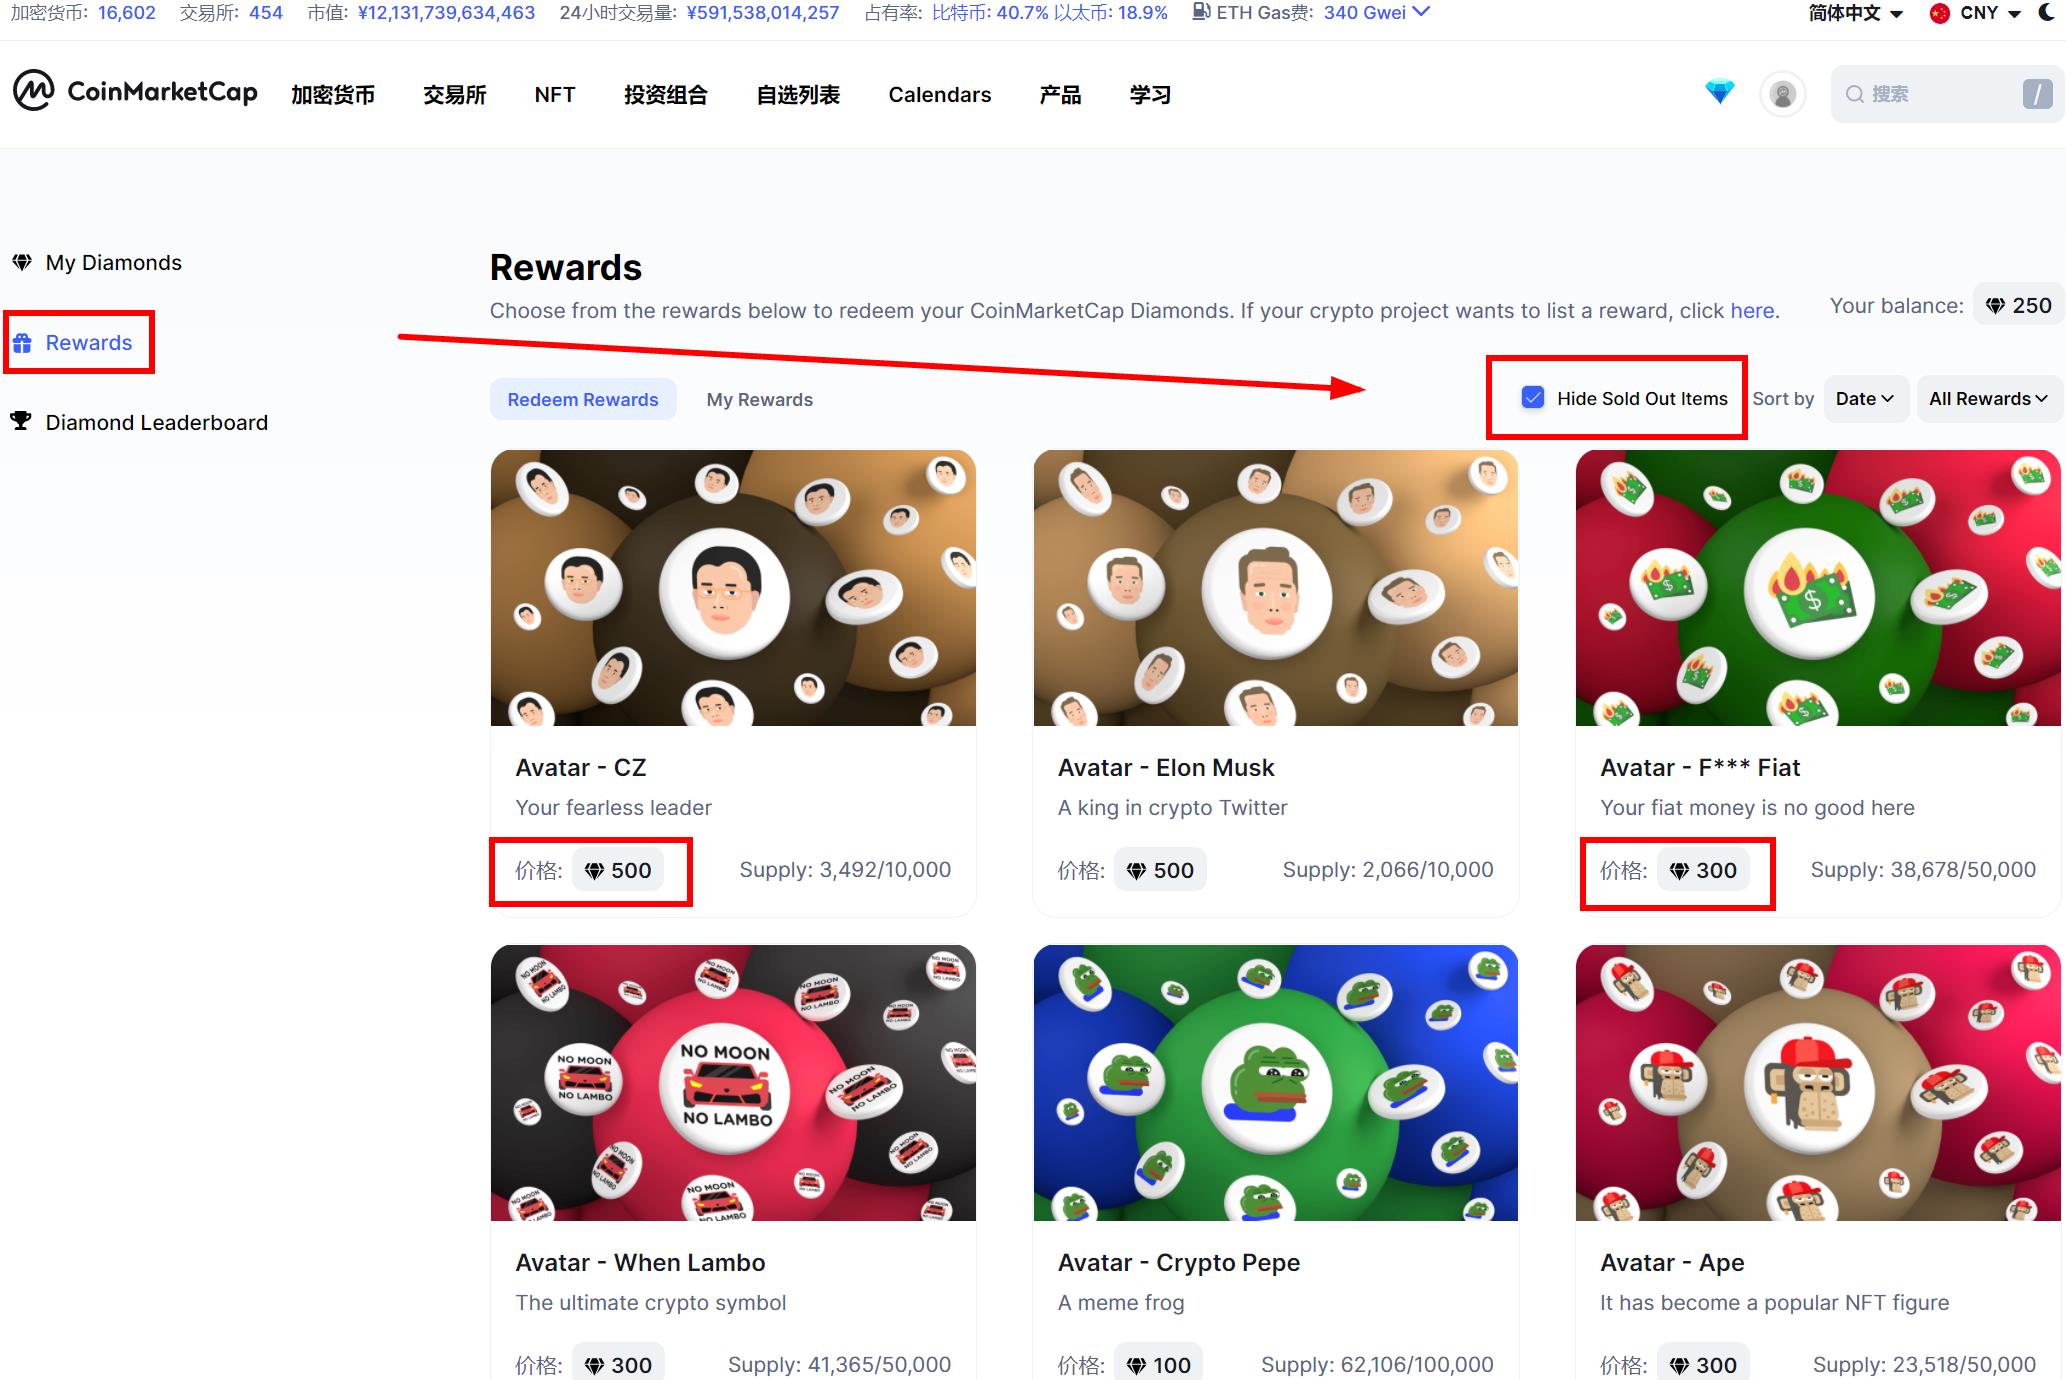This screenshot has width=2066, height=1380.
Task: Open the Avatar - Crypto Pepe reward image
Action: point(1276,1083)
